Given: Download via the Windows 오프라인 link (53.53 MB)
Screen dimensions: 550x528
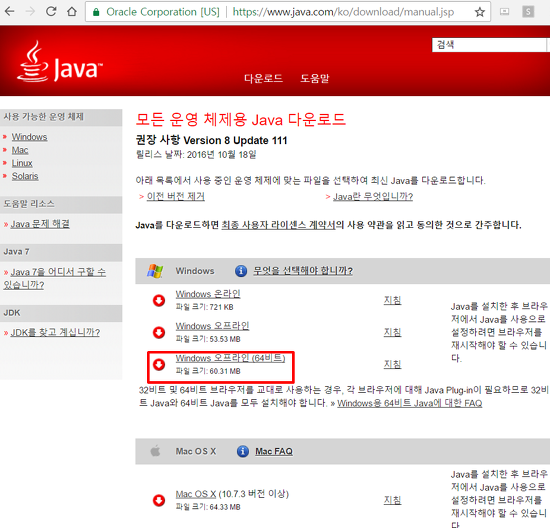Looking at the screenshot, I should (x=212, y=326).
